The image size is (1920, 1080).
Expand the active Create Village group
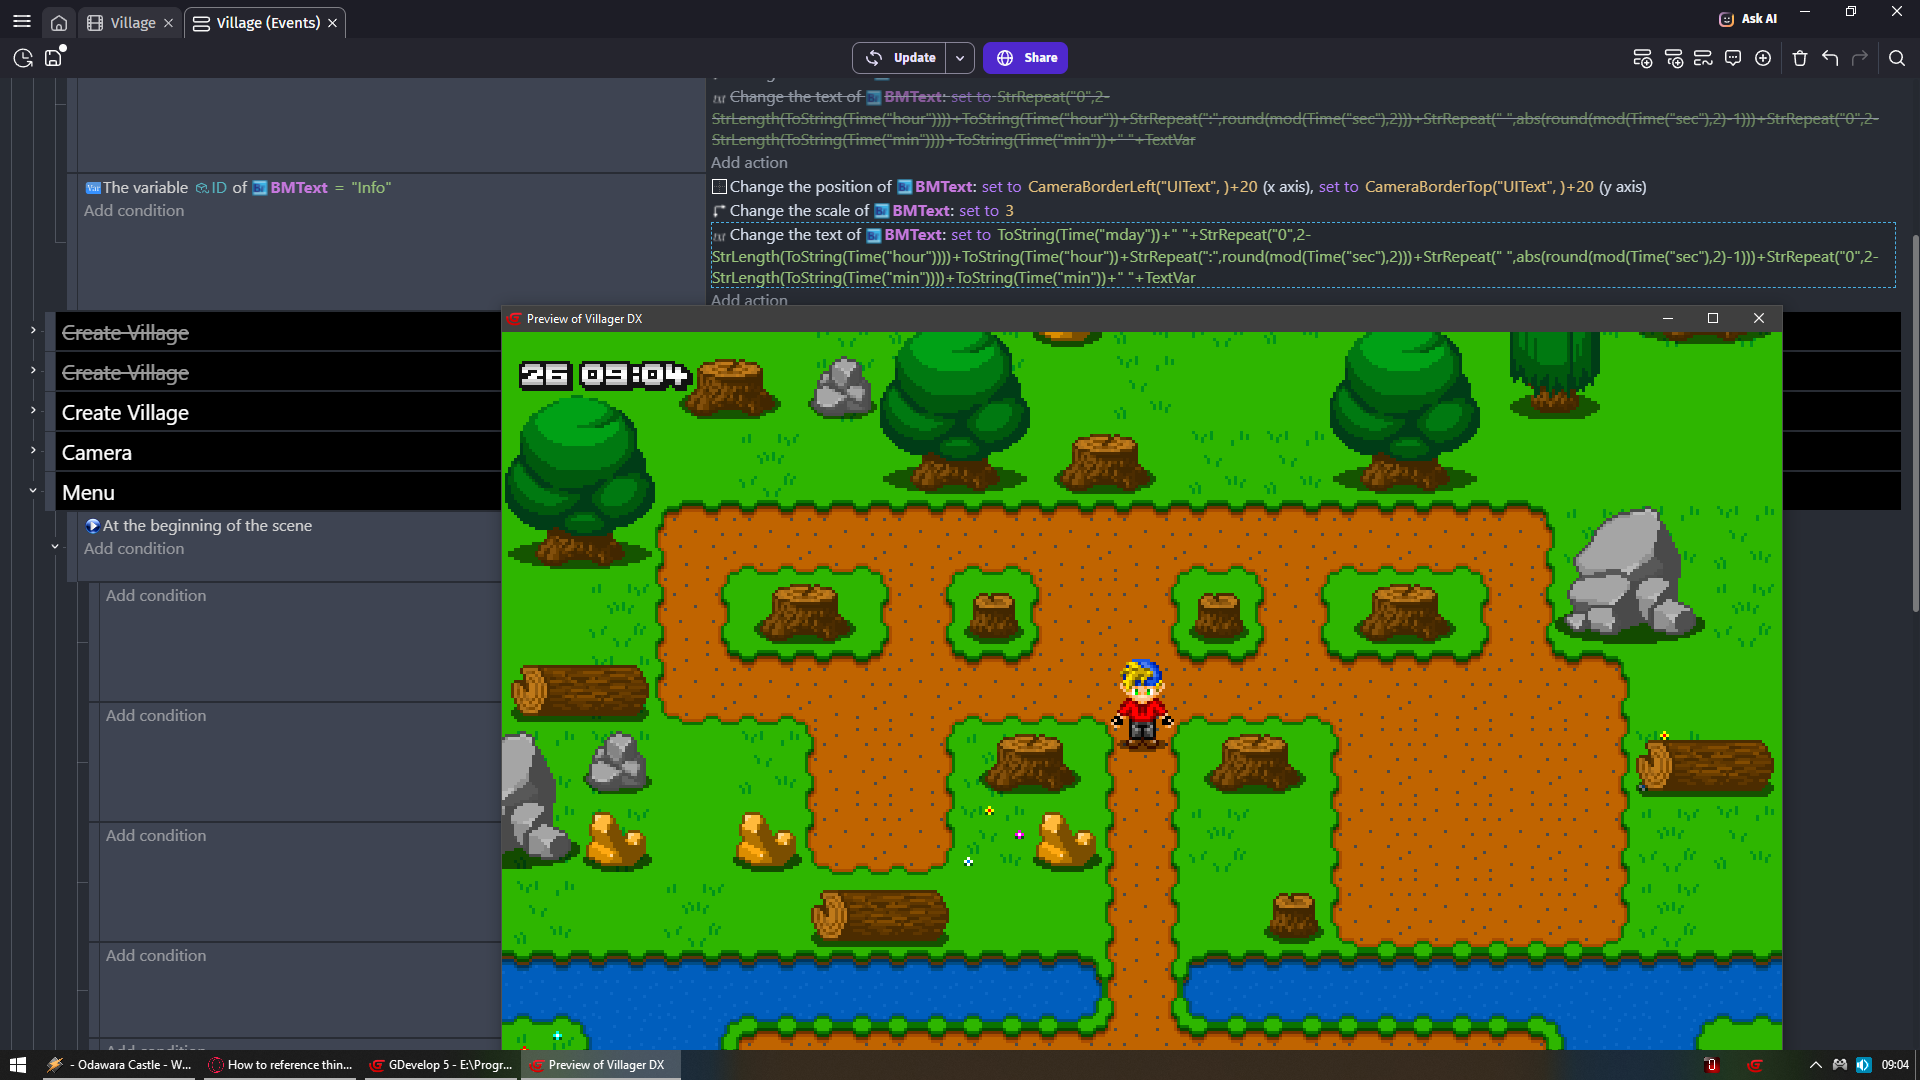pos(33,411)
